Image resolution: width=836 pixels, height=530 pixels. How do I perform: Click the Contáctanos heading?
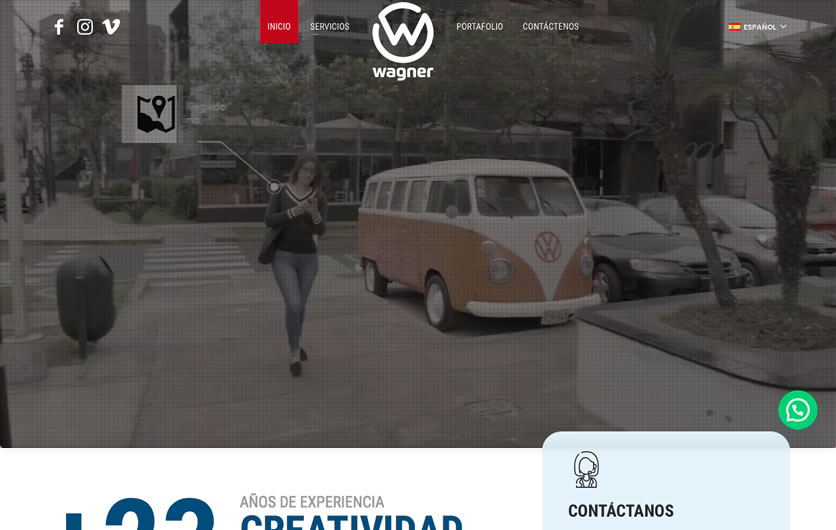(621, 511)
